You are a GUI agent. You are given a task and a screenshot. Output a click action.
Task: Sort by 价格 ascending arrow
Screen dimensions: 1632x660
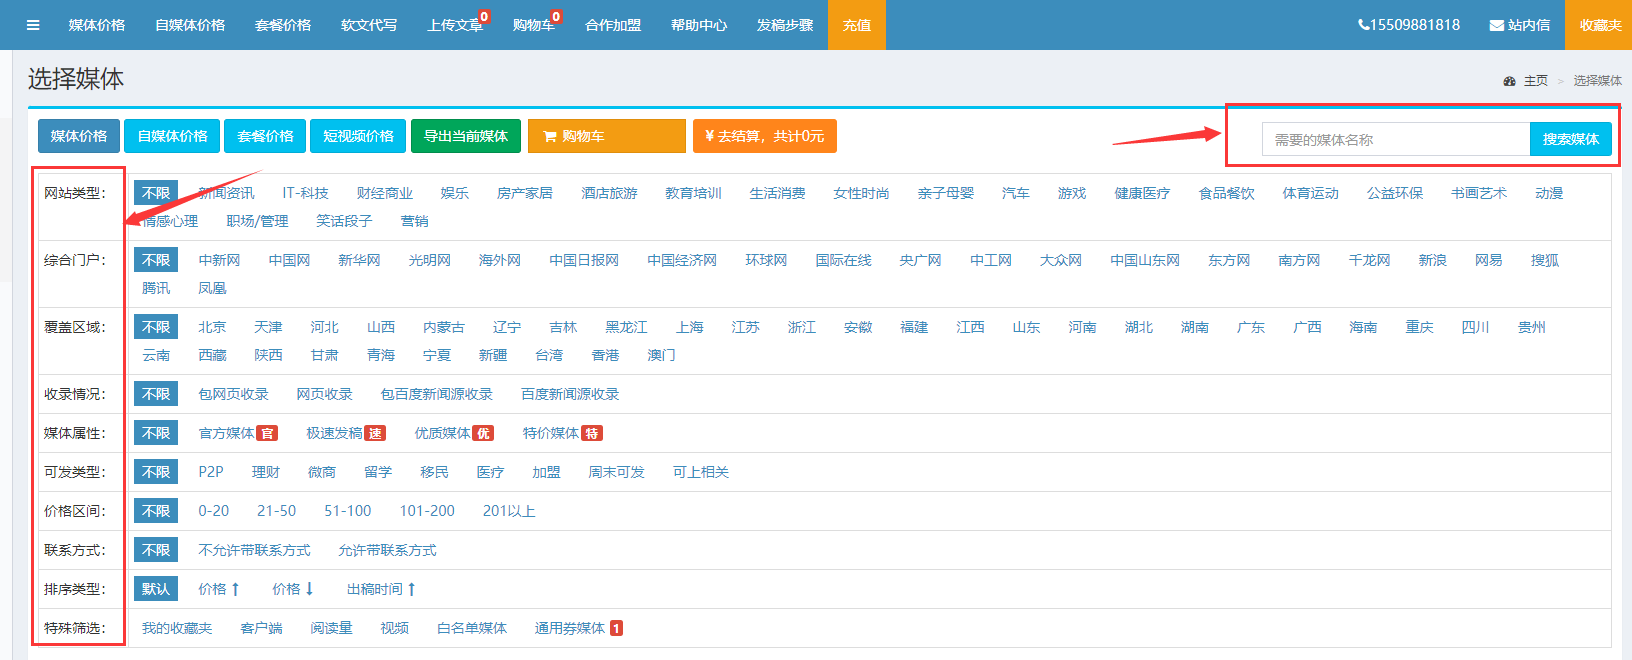click(x=235, y=589)
